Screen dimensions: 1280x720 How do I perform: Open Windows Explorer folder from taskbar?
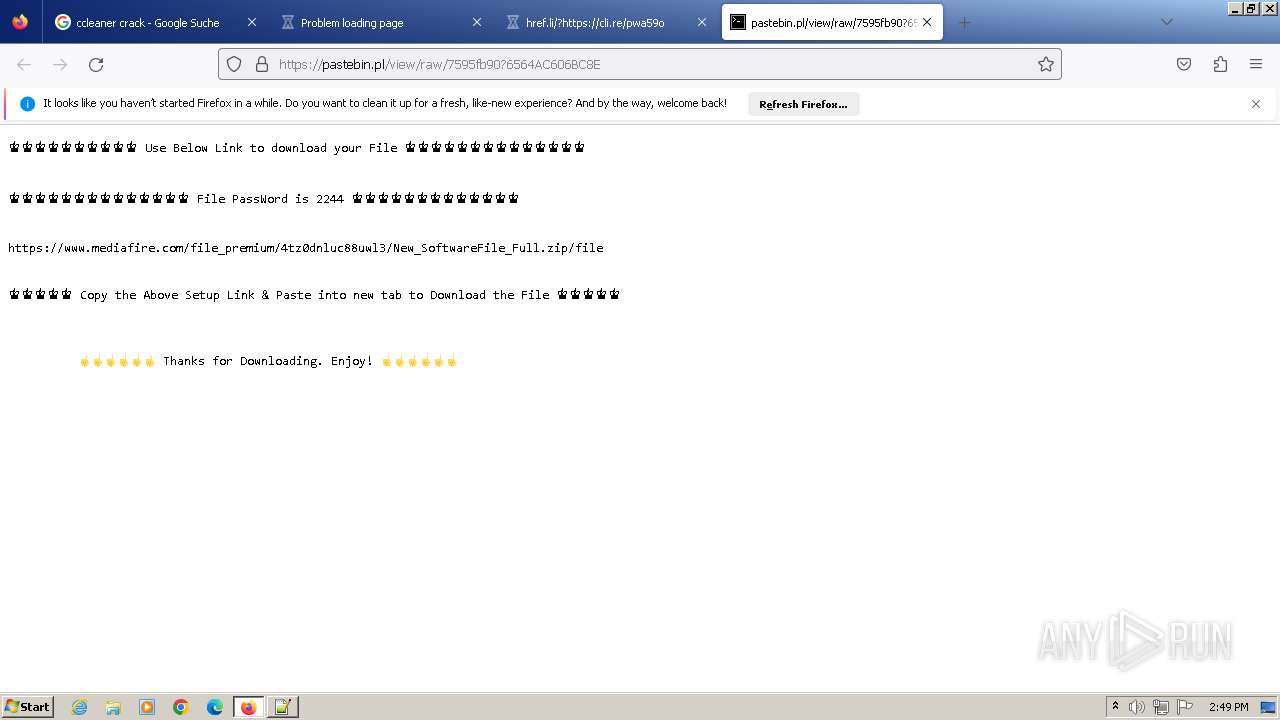(x=113, y=707)
